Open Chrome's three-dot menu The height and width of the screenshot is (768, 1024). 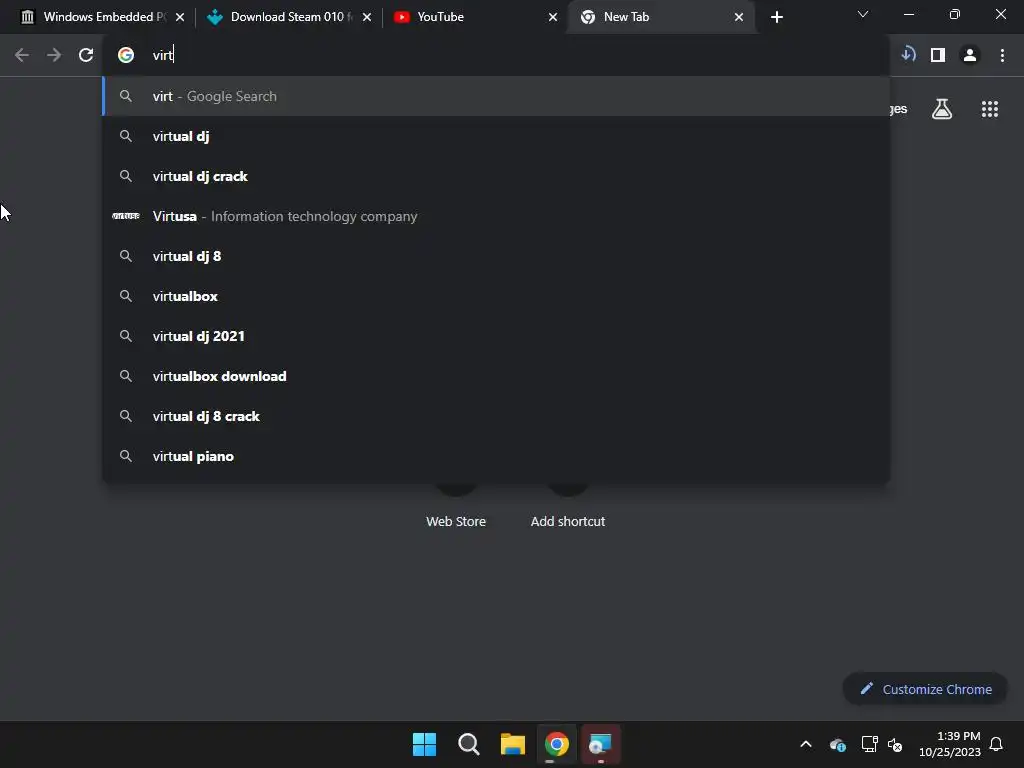[x=1002, y=55]
